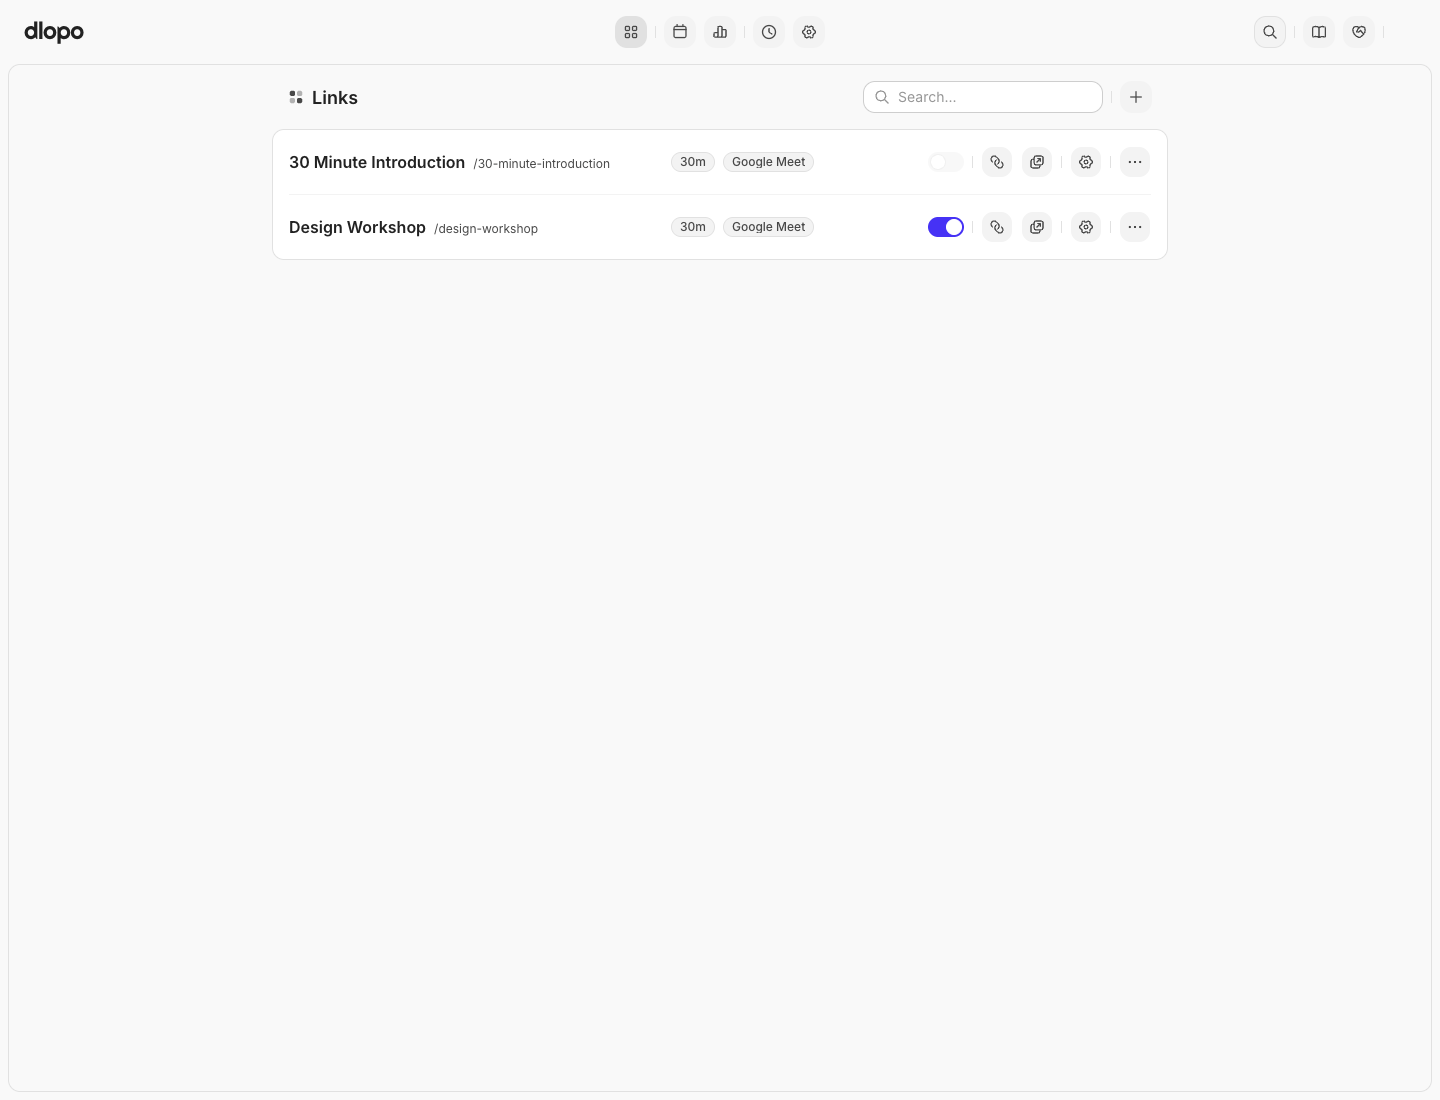Open more options for 30 Minute Introduction
The height and width of the screenshot is (1100, 1440).
(x=1135, y=162)
